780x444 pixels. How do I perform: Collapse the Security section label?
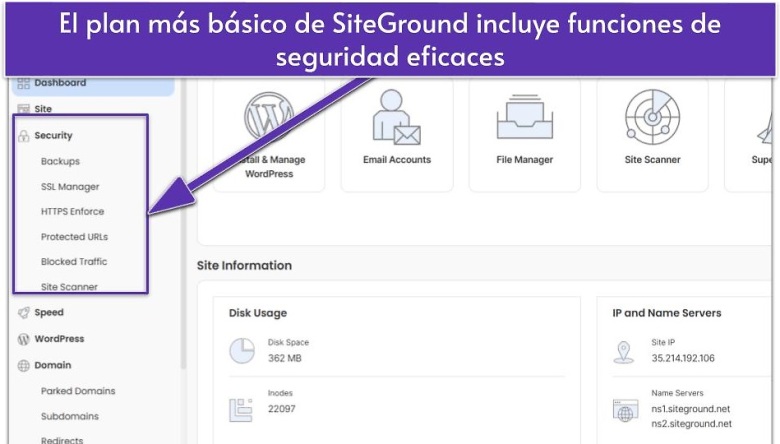53,135
